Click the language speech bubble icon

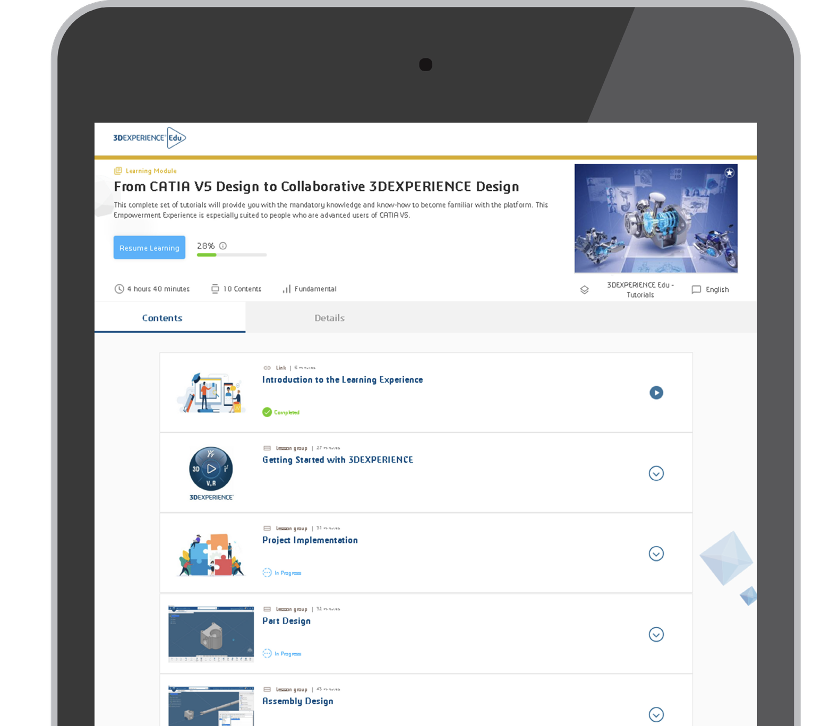(x=697, y=289)
